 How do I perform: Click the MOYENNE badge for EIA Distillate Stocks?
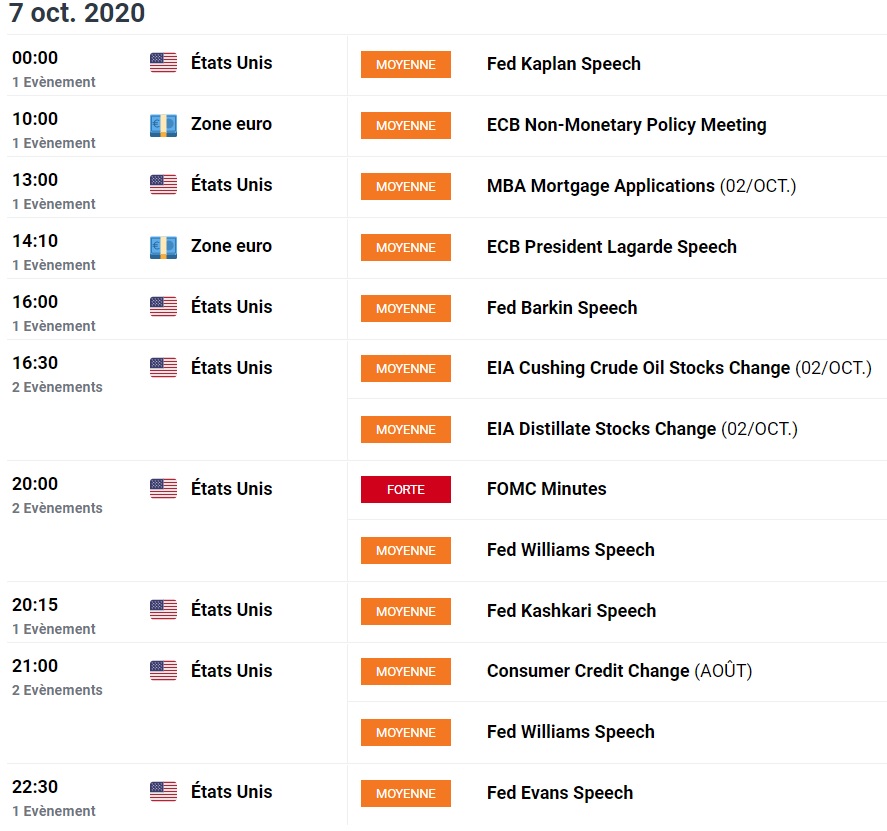pyautogui.click(x=405, y=429)
